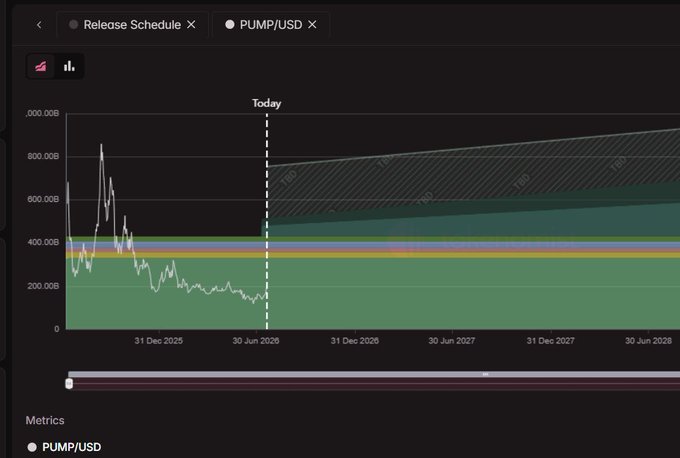The height and width of the screenshot is (458, 680).
Task: Click the 30 Jun 2026 axis label
Action: tap(256, 341)
